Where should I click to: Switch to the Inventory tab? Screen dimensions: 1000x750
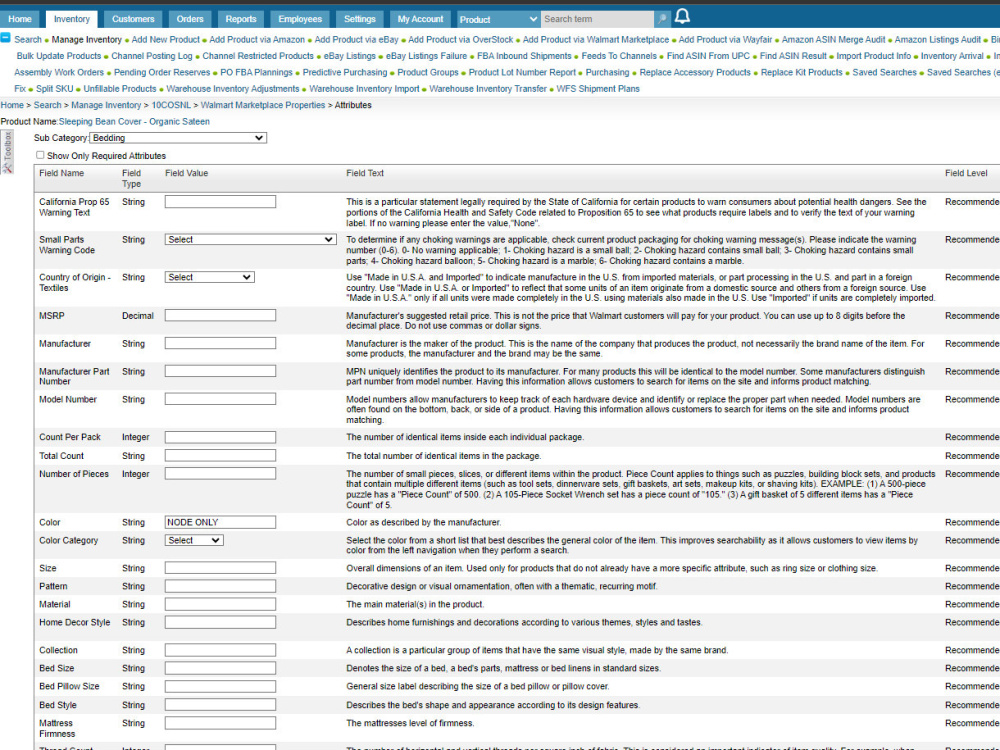coord(71,19)
